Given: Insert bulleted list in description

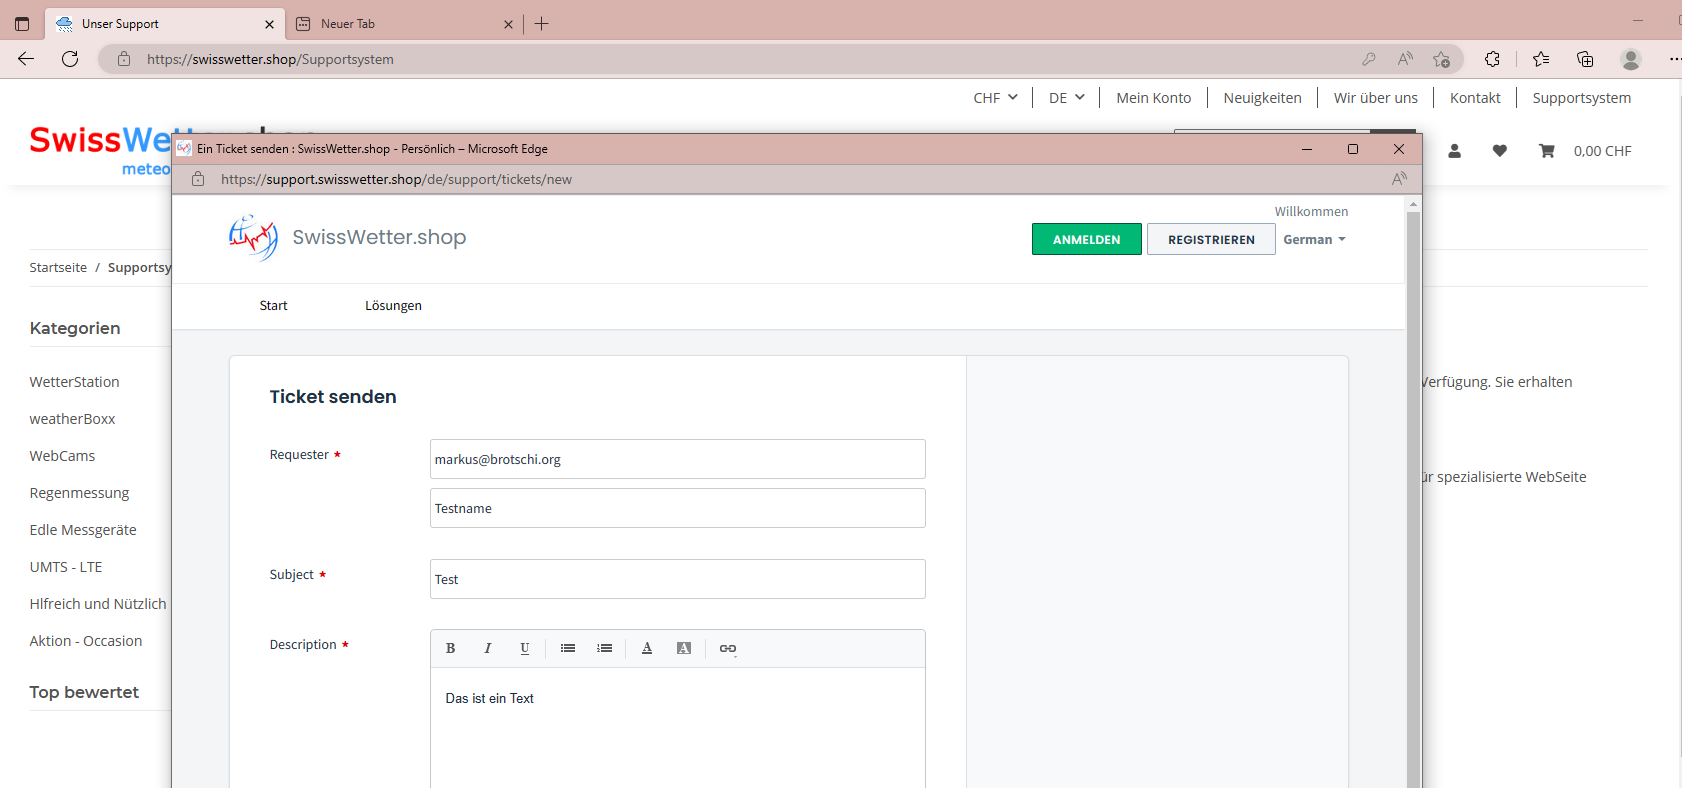Looking at the screenshot, I should (x=568, y=648).
